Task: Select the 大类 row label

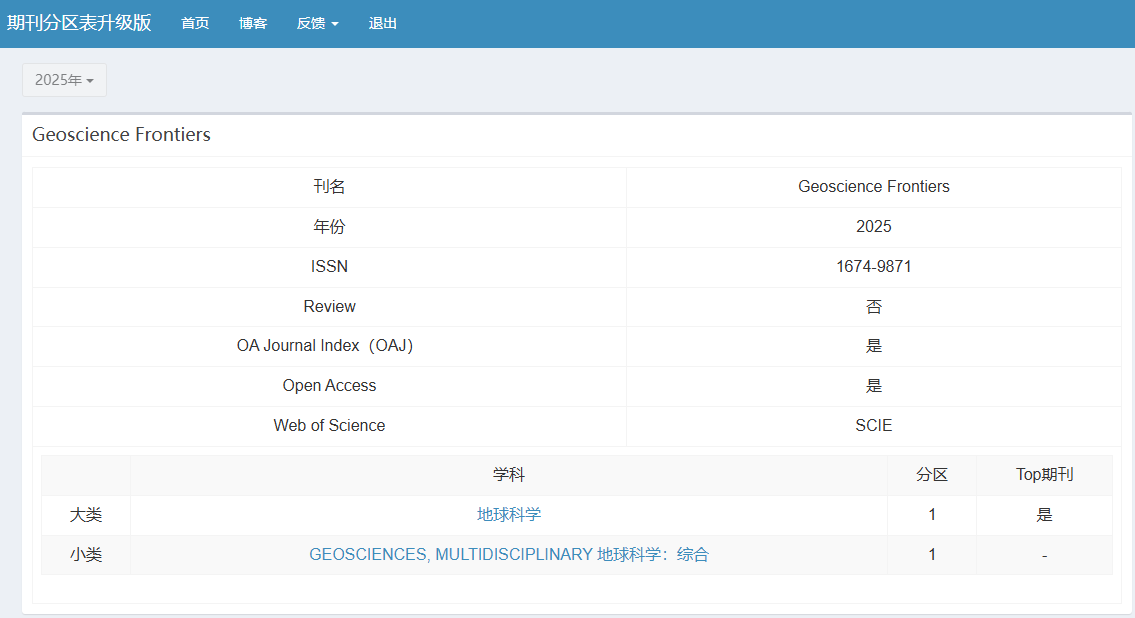Action: click(x=86, y=515)
